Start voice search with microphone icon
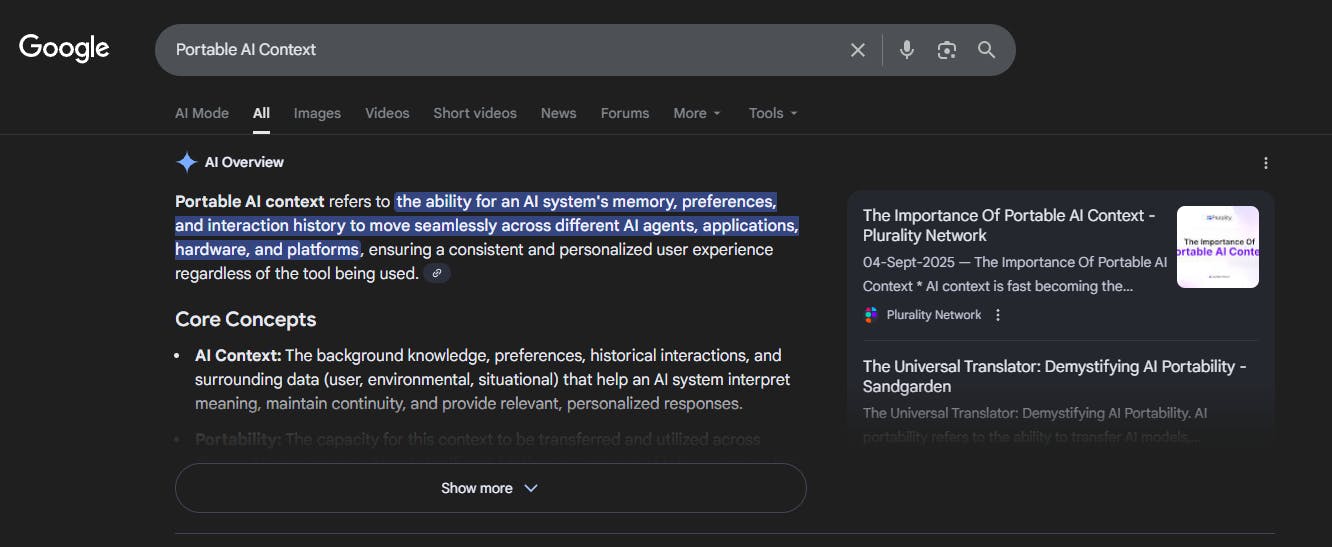Viewport: 1332px width, 547px height. click(906, 50)
